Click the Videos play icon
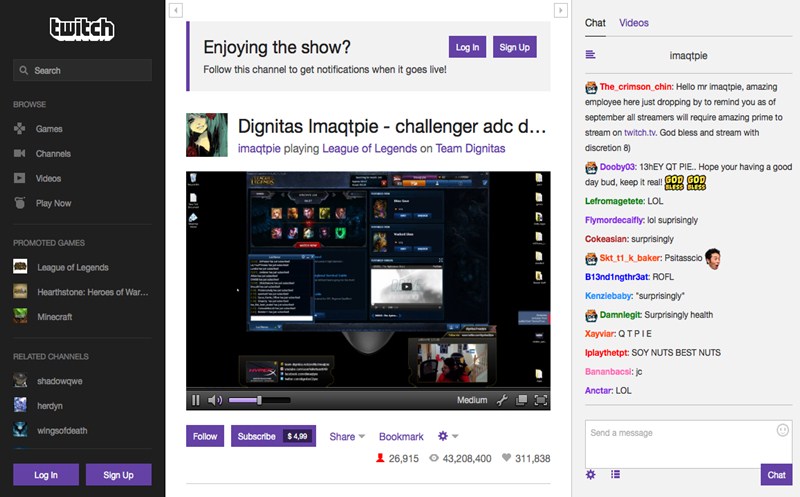The width and height of the screenshot is (800, 497). point(19,178)
